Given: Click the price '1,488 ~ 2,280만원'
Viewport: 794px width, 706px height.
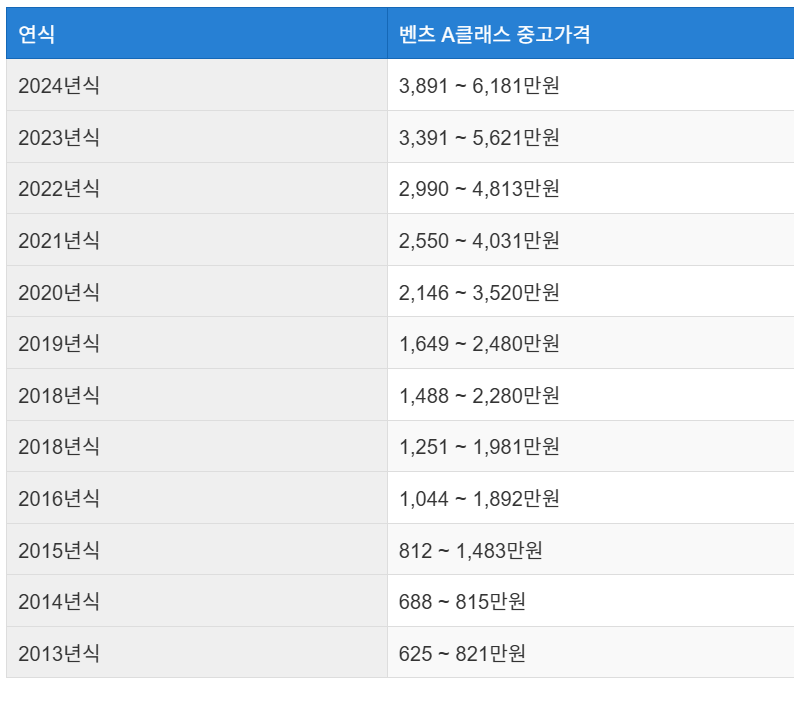Looking at the screenshot, I should coord(479,395).
